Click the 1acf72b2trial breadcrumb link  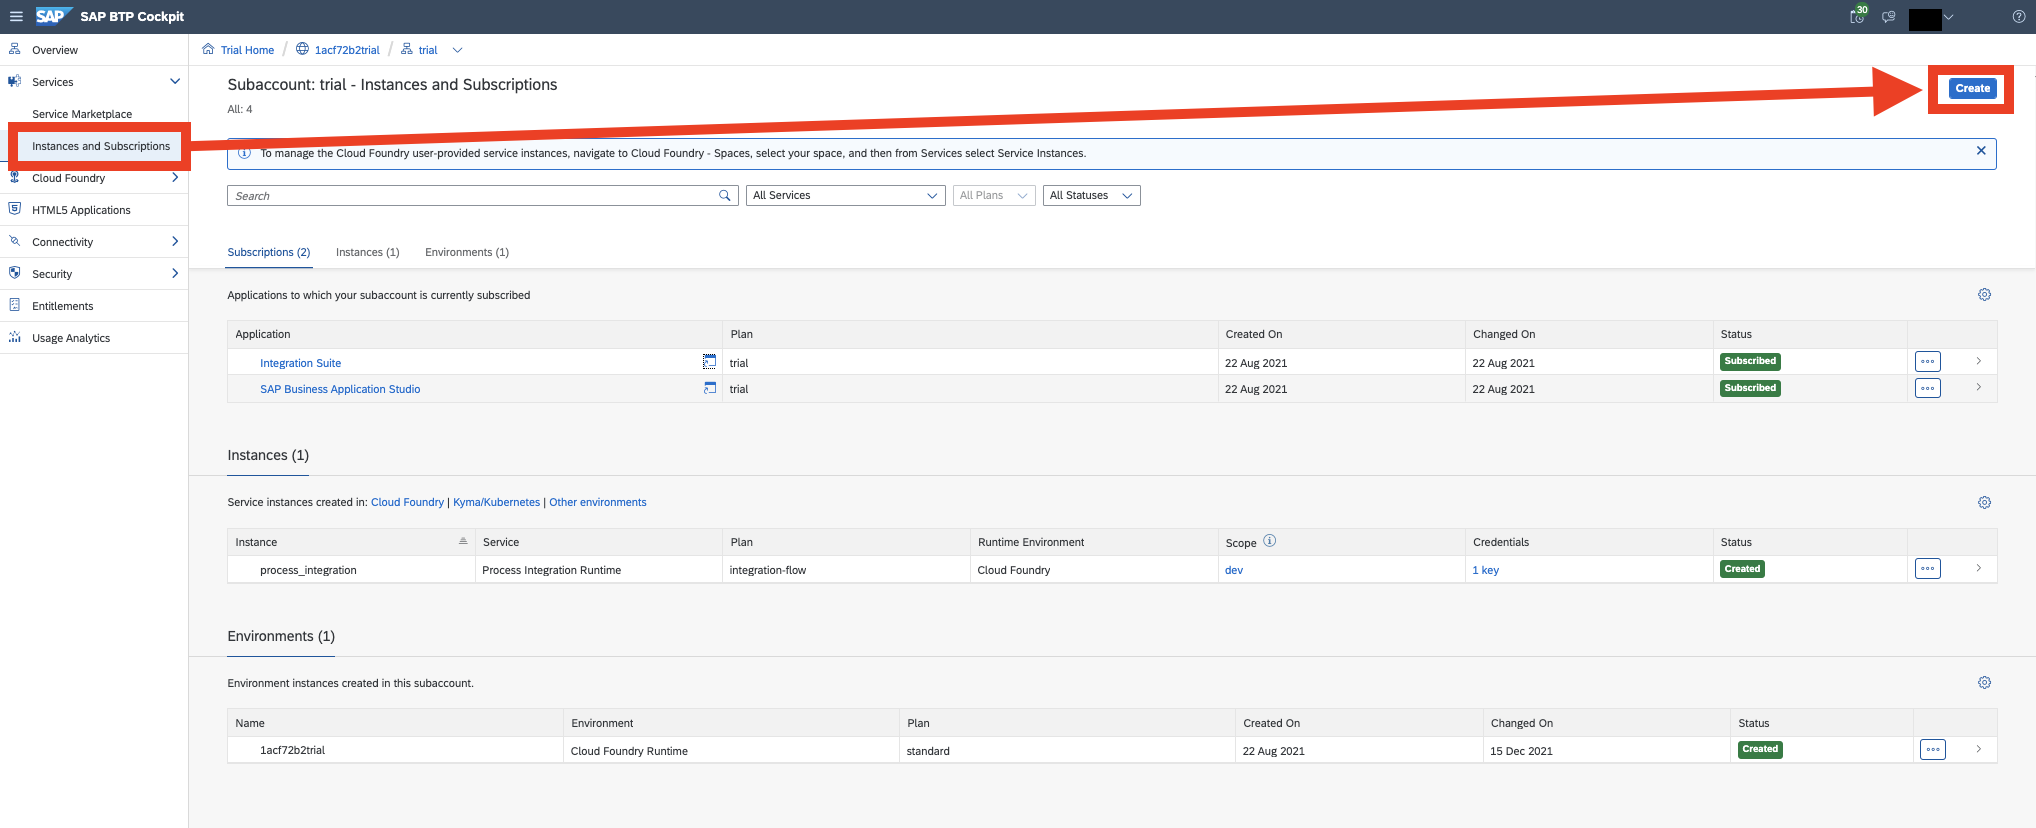(347, 50)
